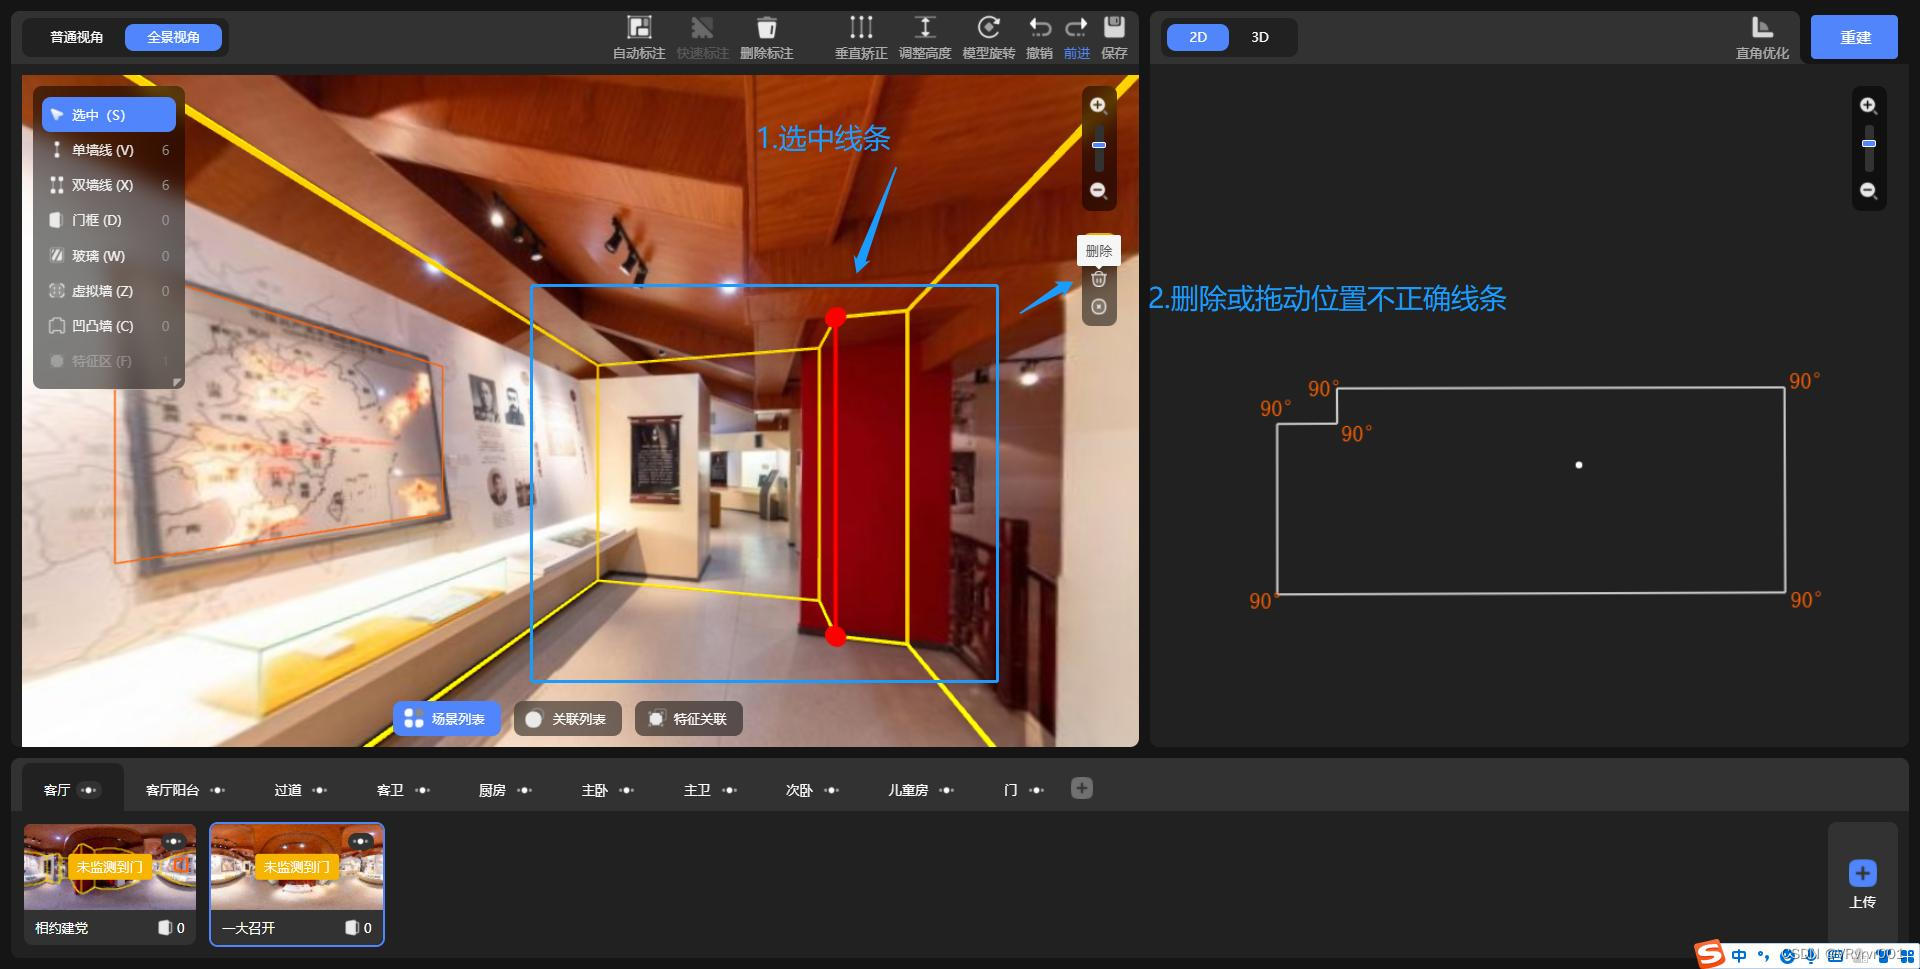
Task: Zoom in on the 2D floor plan
Action: [x=1868, y=105]
